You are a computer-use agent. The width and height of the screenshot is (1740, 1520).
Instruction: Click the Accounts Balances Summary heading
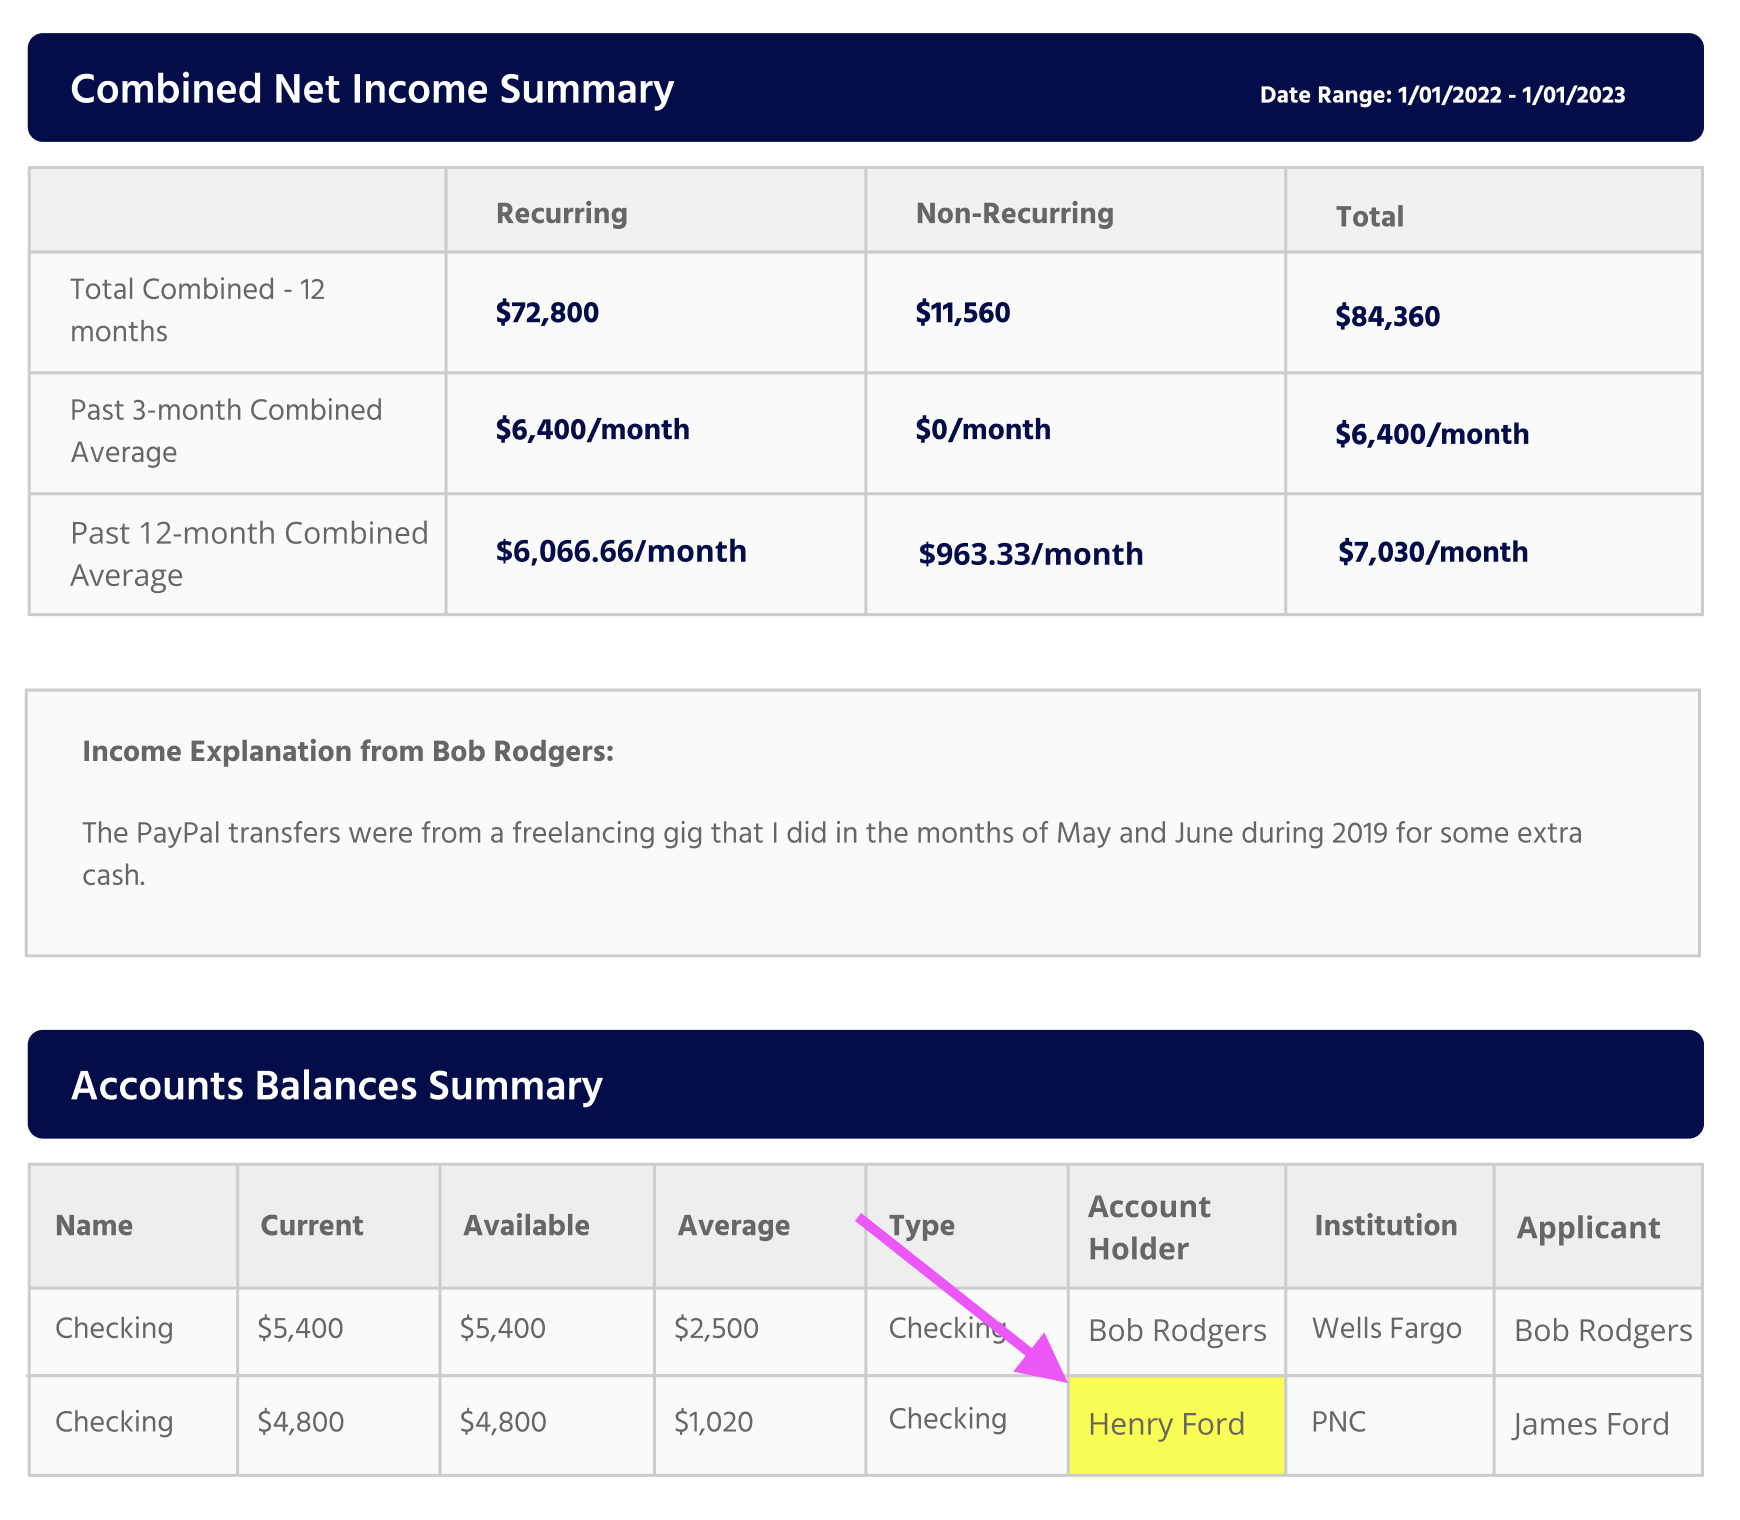coord(337,1085)
